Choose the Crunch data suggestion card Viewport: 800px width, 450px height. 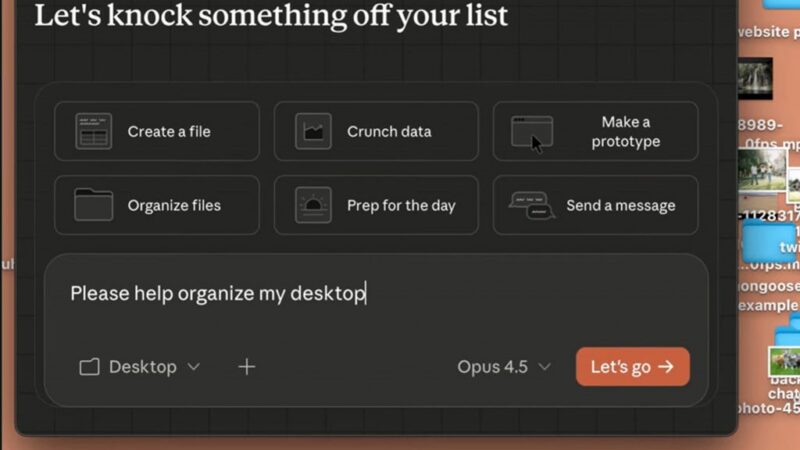tap(376, 131)
